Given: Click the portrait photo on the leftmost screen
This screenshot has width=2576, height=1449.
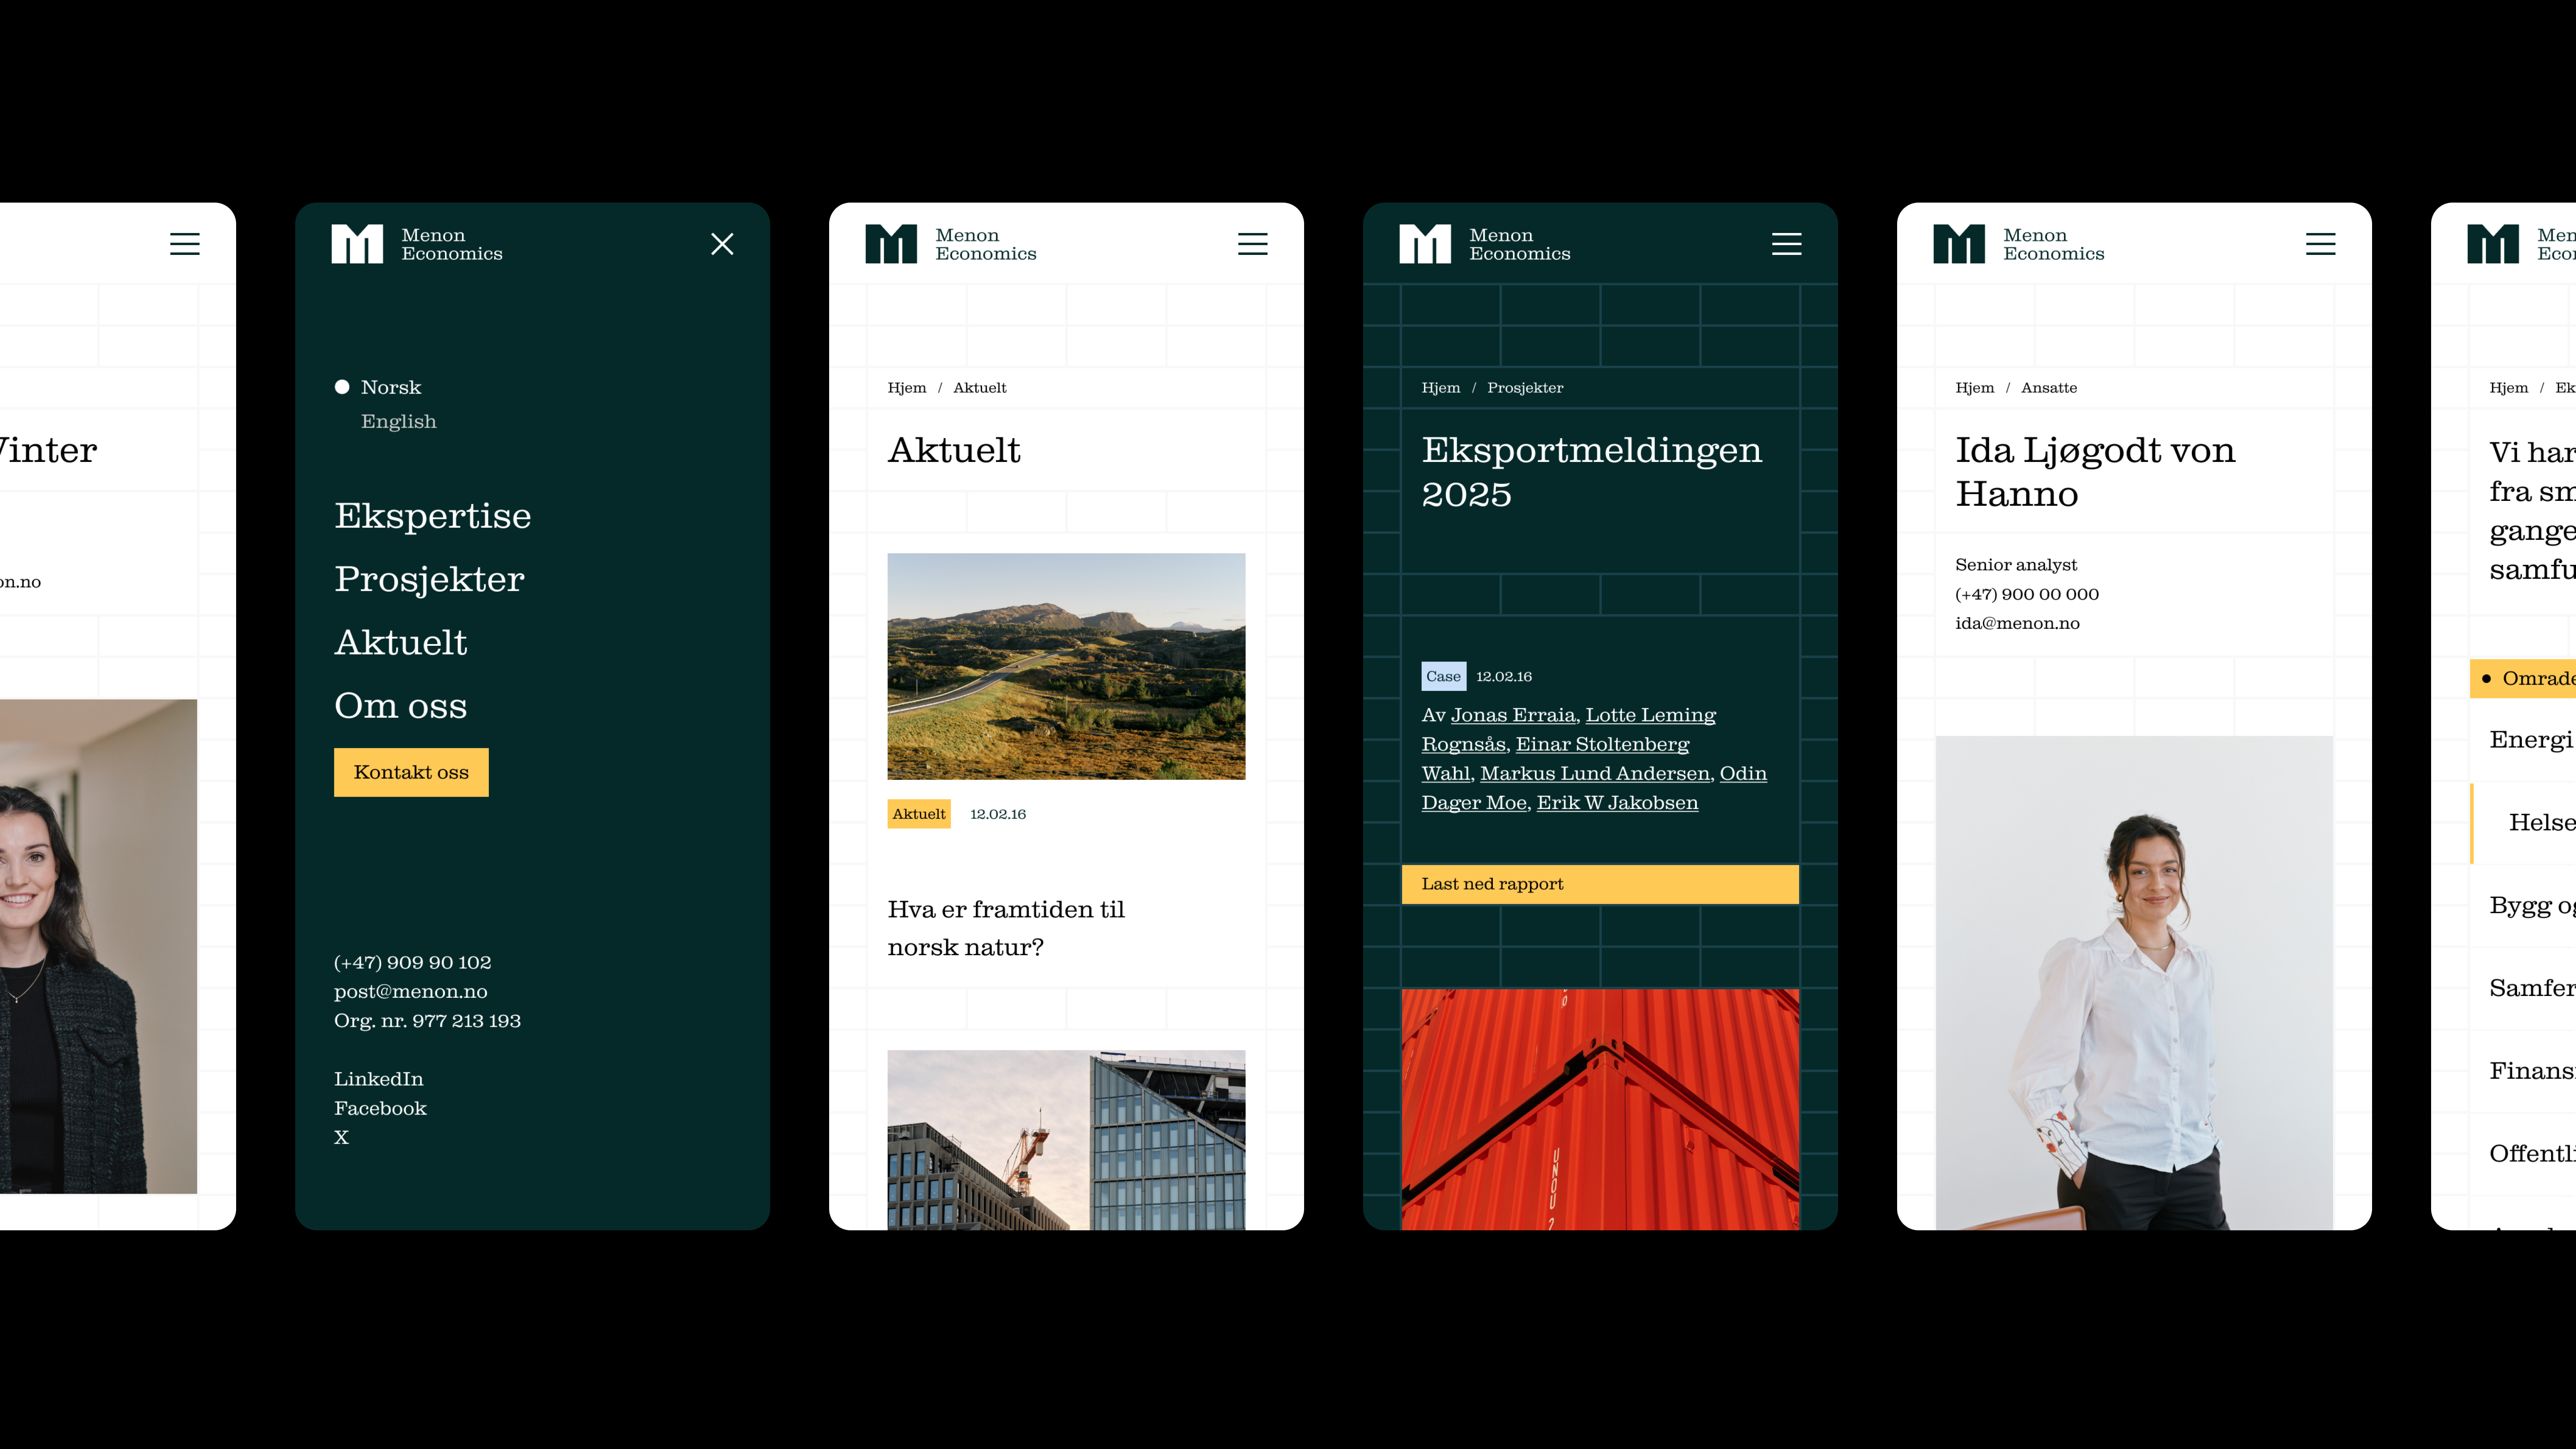Looking at the screenshot, I should [98, 946].
